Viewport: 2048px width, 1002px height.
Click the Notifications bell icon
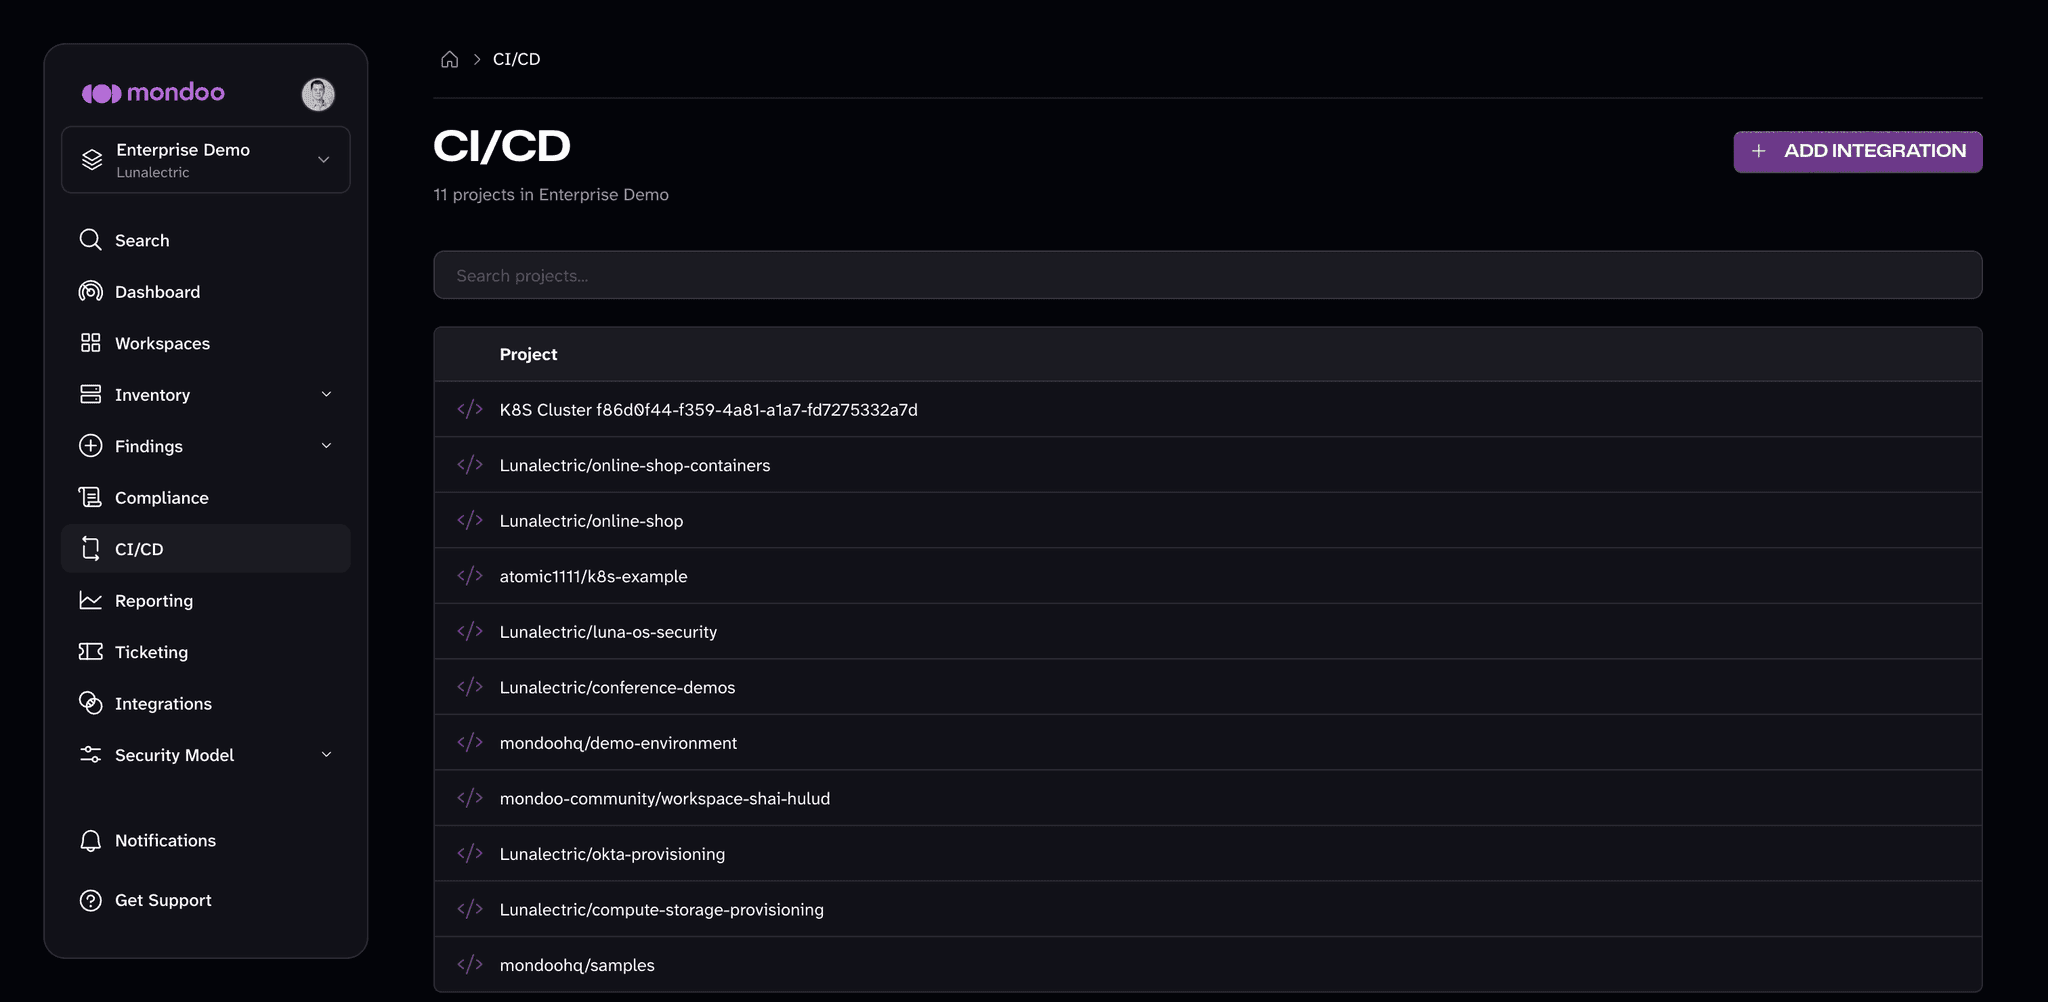click(x=91, y=841)
